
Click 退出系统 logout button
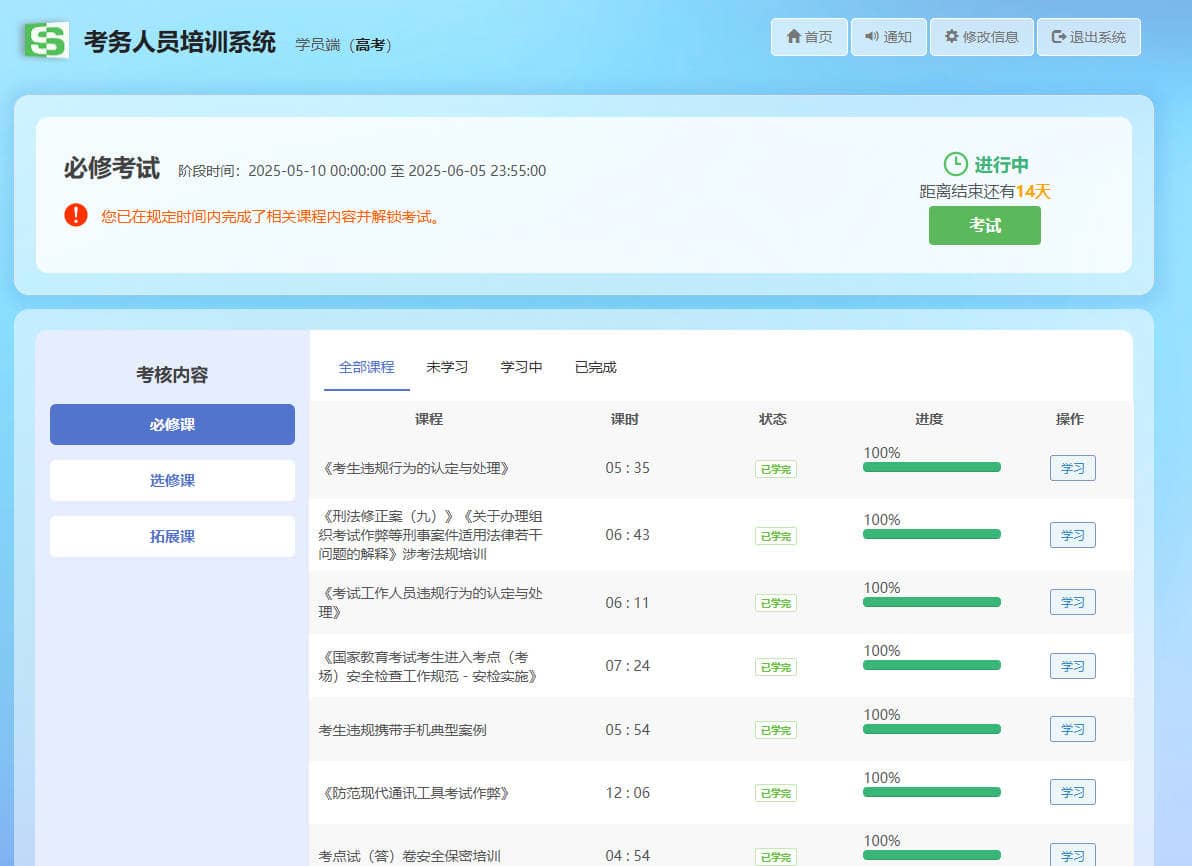pyautogui.click(x=1089, y=36)
